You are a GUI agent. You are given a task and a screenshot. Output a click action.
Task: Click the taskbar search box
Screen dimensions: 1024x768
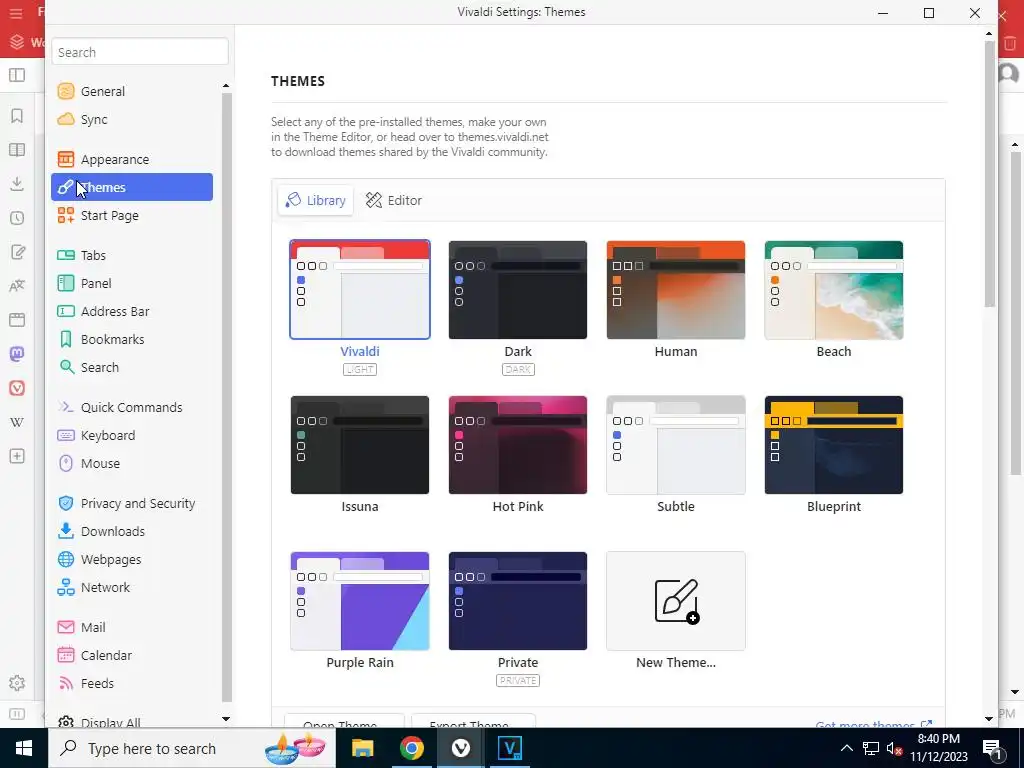191,748
